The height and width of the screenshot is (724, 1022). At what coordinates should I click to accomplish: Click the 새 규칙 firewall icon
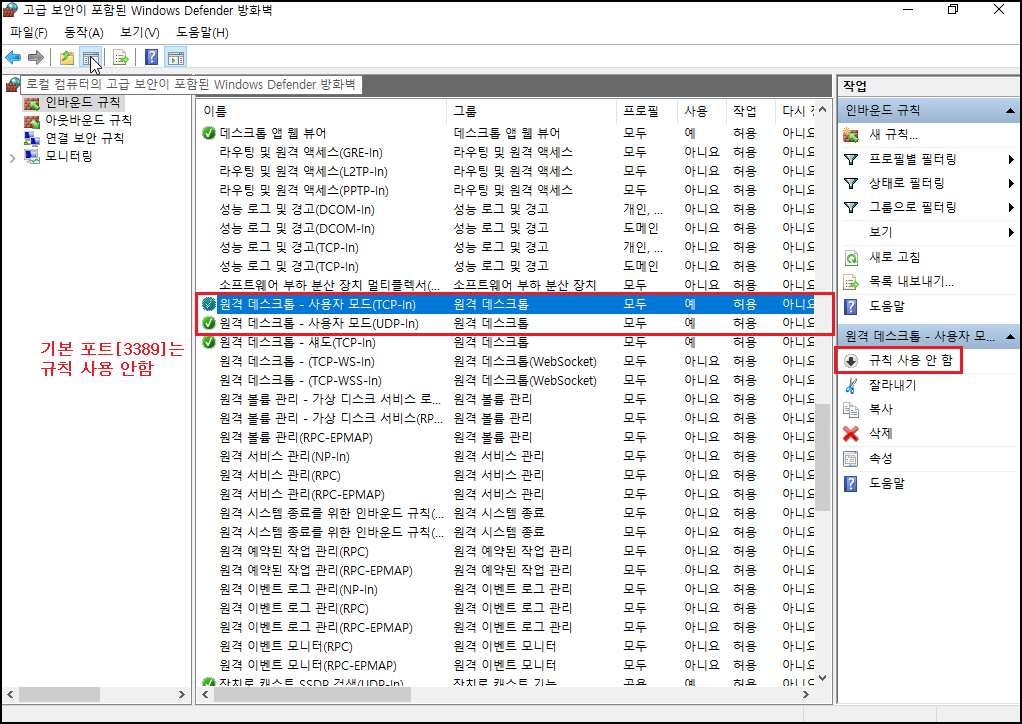tap(851, 135)
